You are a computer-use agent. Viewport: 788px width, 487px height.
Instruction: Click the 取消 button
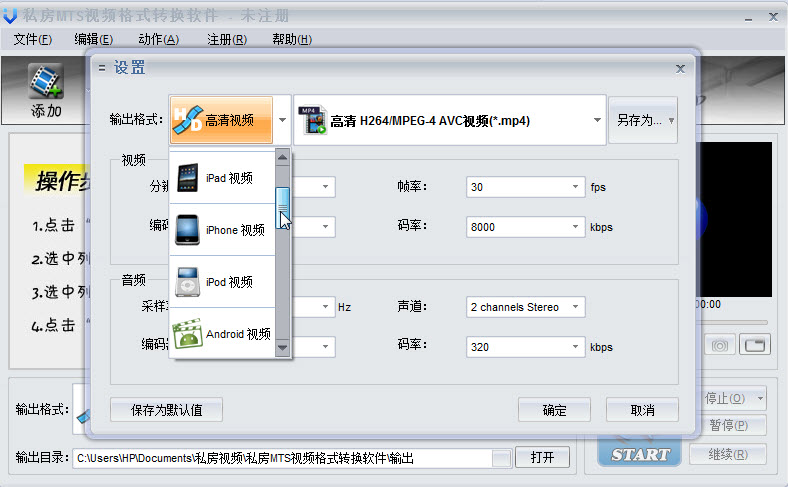pos(642,410)
